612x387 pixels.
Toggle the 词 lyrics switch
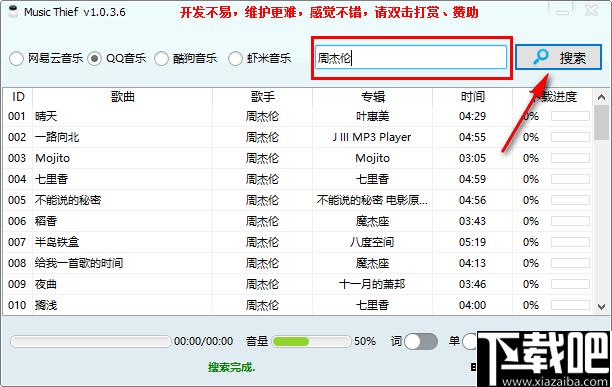pos(421,341)
